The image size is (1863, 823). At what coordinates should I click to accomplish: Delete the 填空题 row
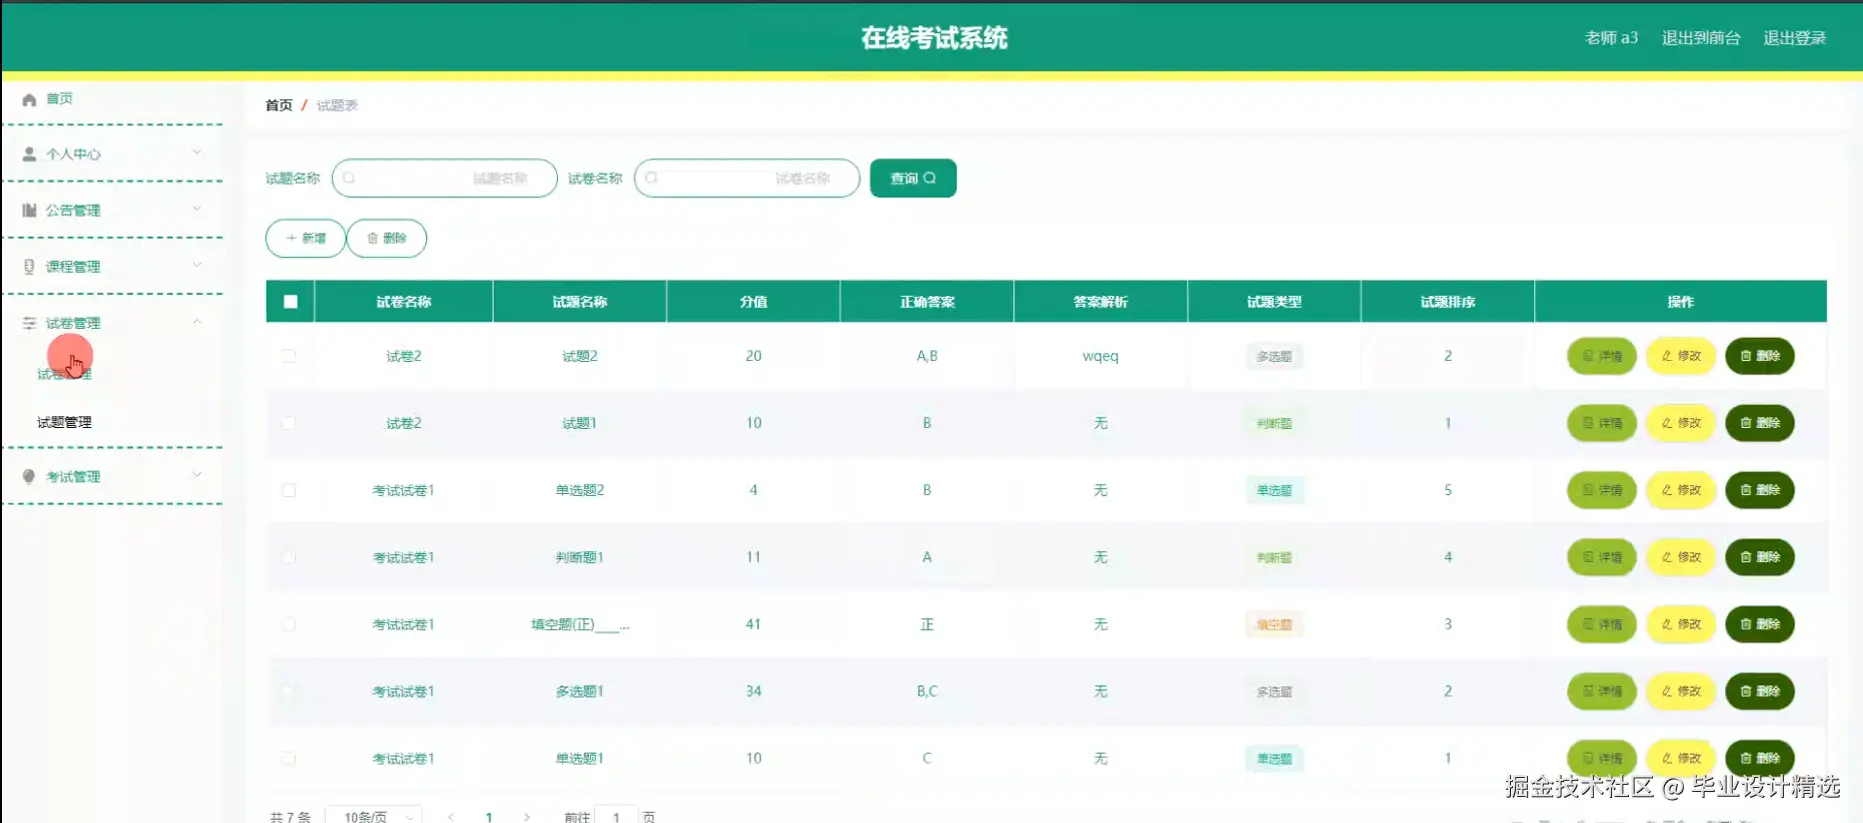coord(1760,624)
